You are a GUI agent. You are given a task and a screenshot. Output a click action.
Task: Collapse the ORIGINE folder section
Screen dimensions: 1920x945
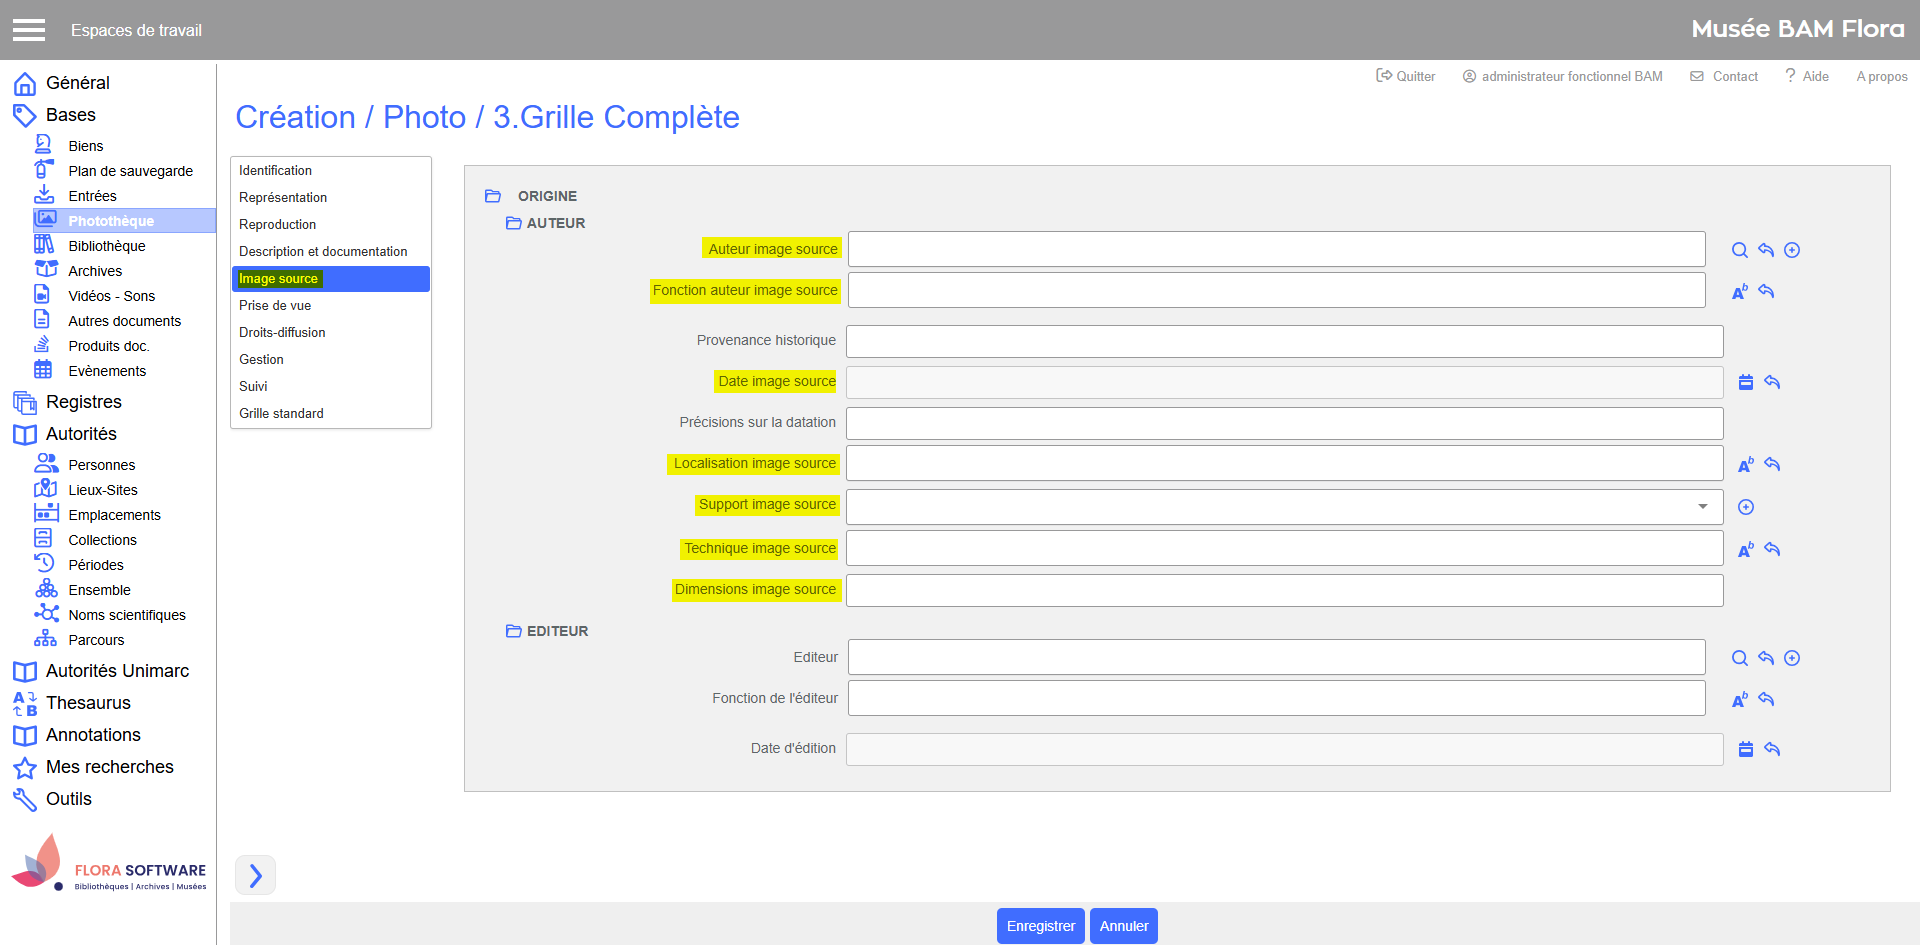coord(493,196)
